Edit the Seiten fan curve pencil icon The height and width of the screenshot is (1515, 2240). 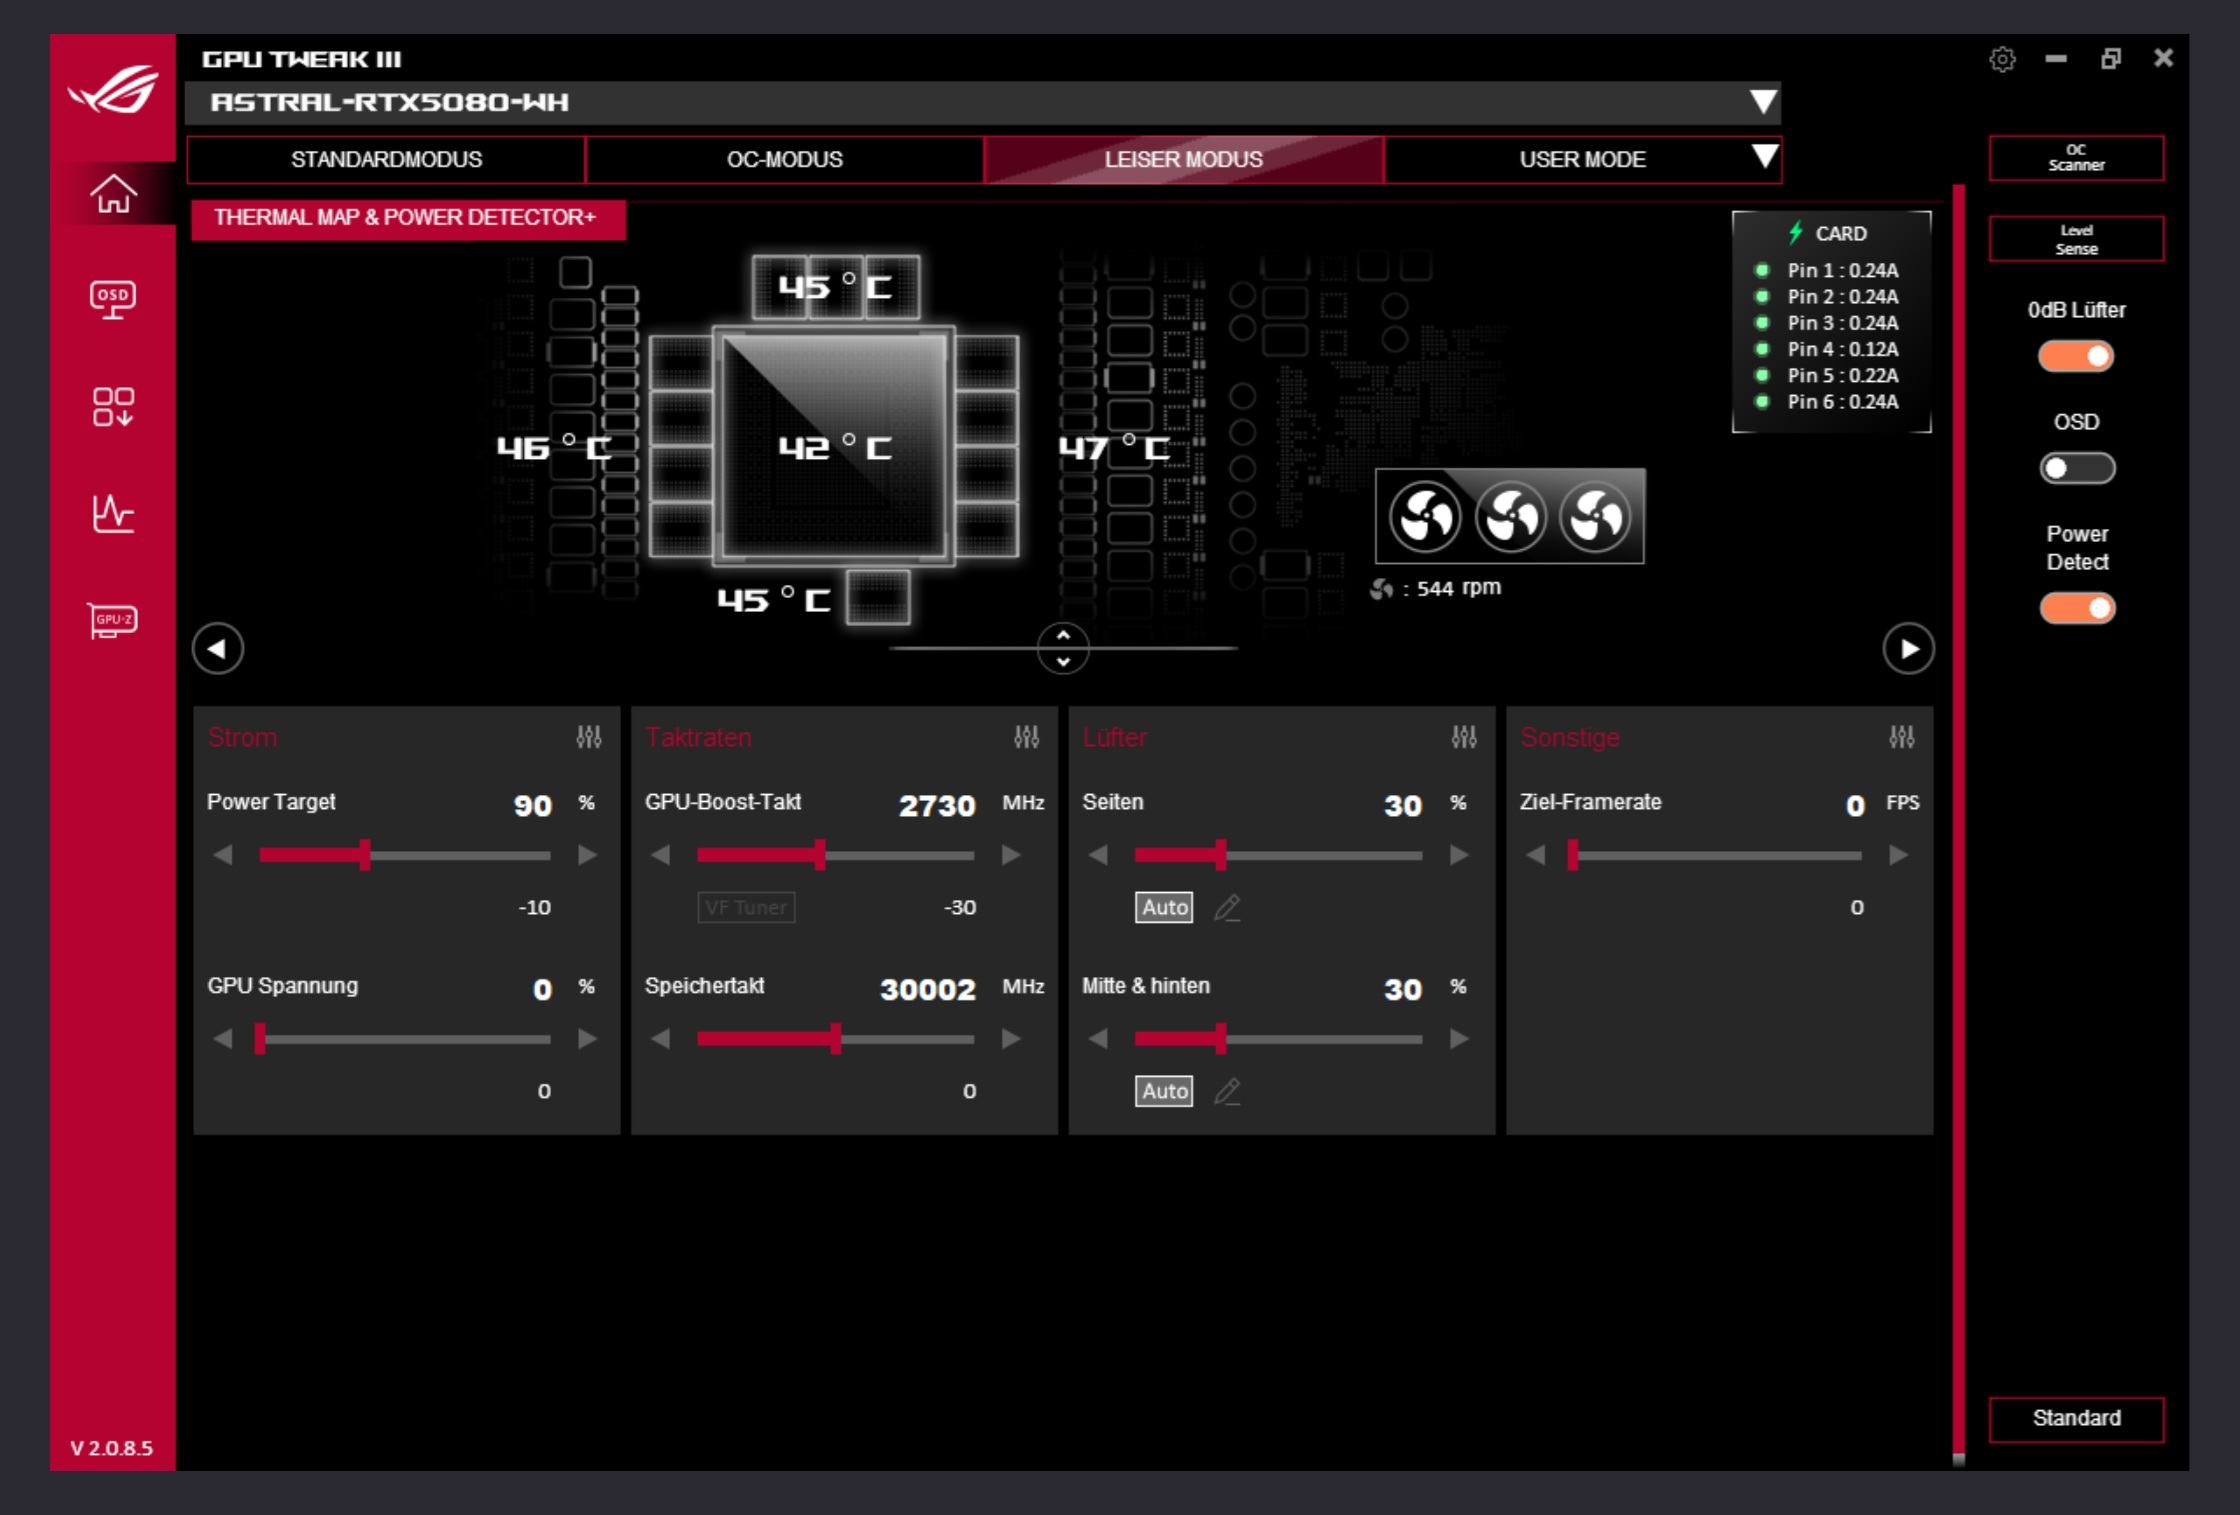point(1227,908)
